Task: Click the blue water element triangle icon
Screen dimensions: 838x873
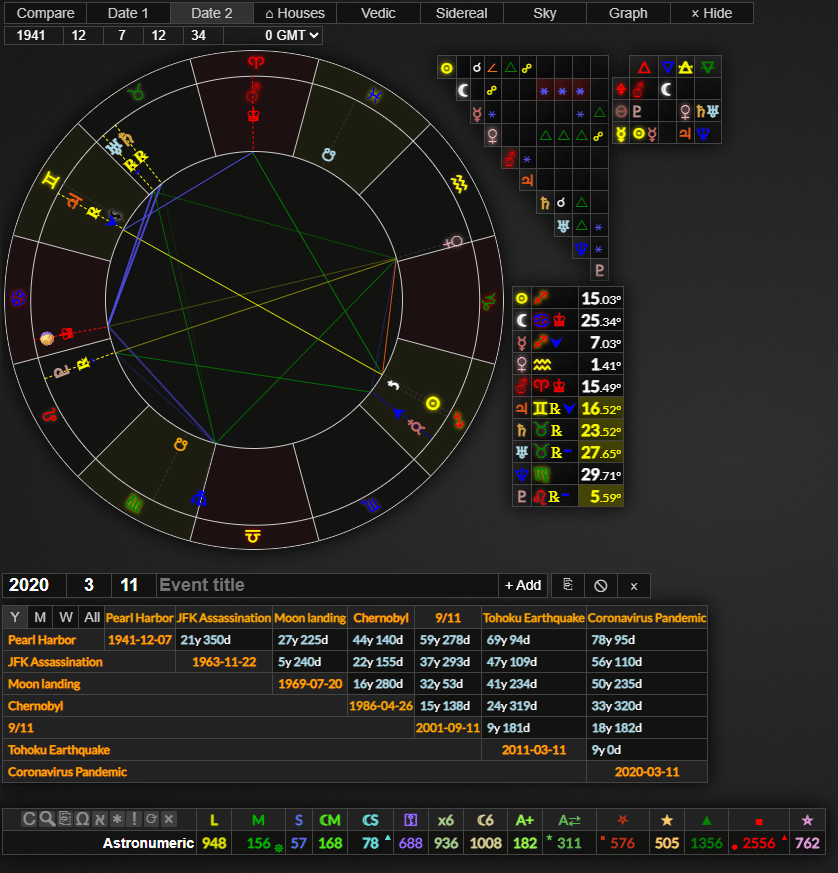Action: tap(666, 67)
